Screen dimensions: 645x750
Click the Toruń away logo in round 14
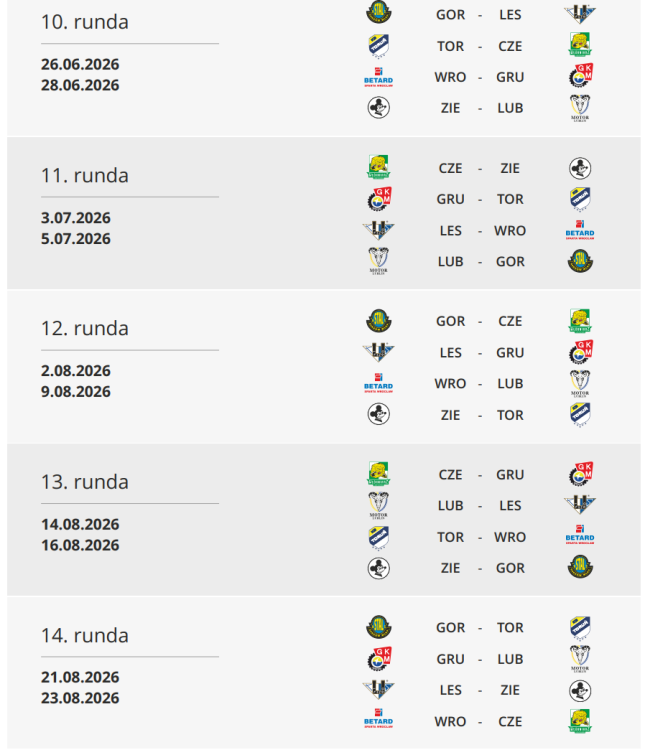(580, 628)
